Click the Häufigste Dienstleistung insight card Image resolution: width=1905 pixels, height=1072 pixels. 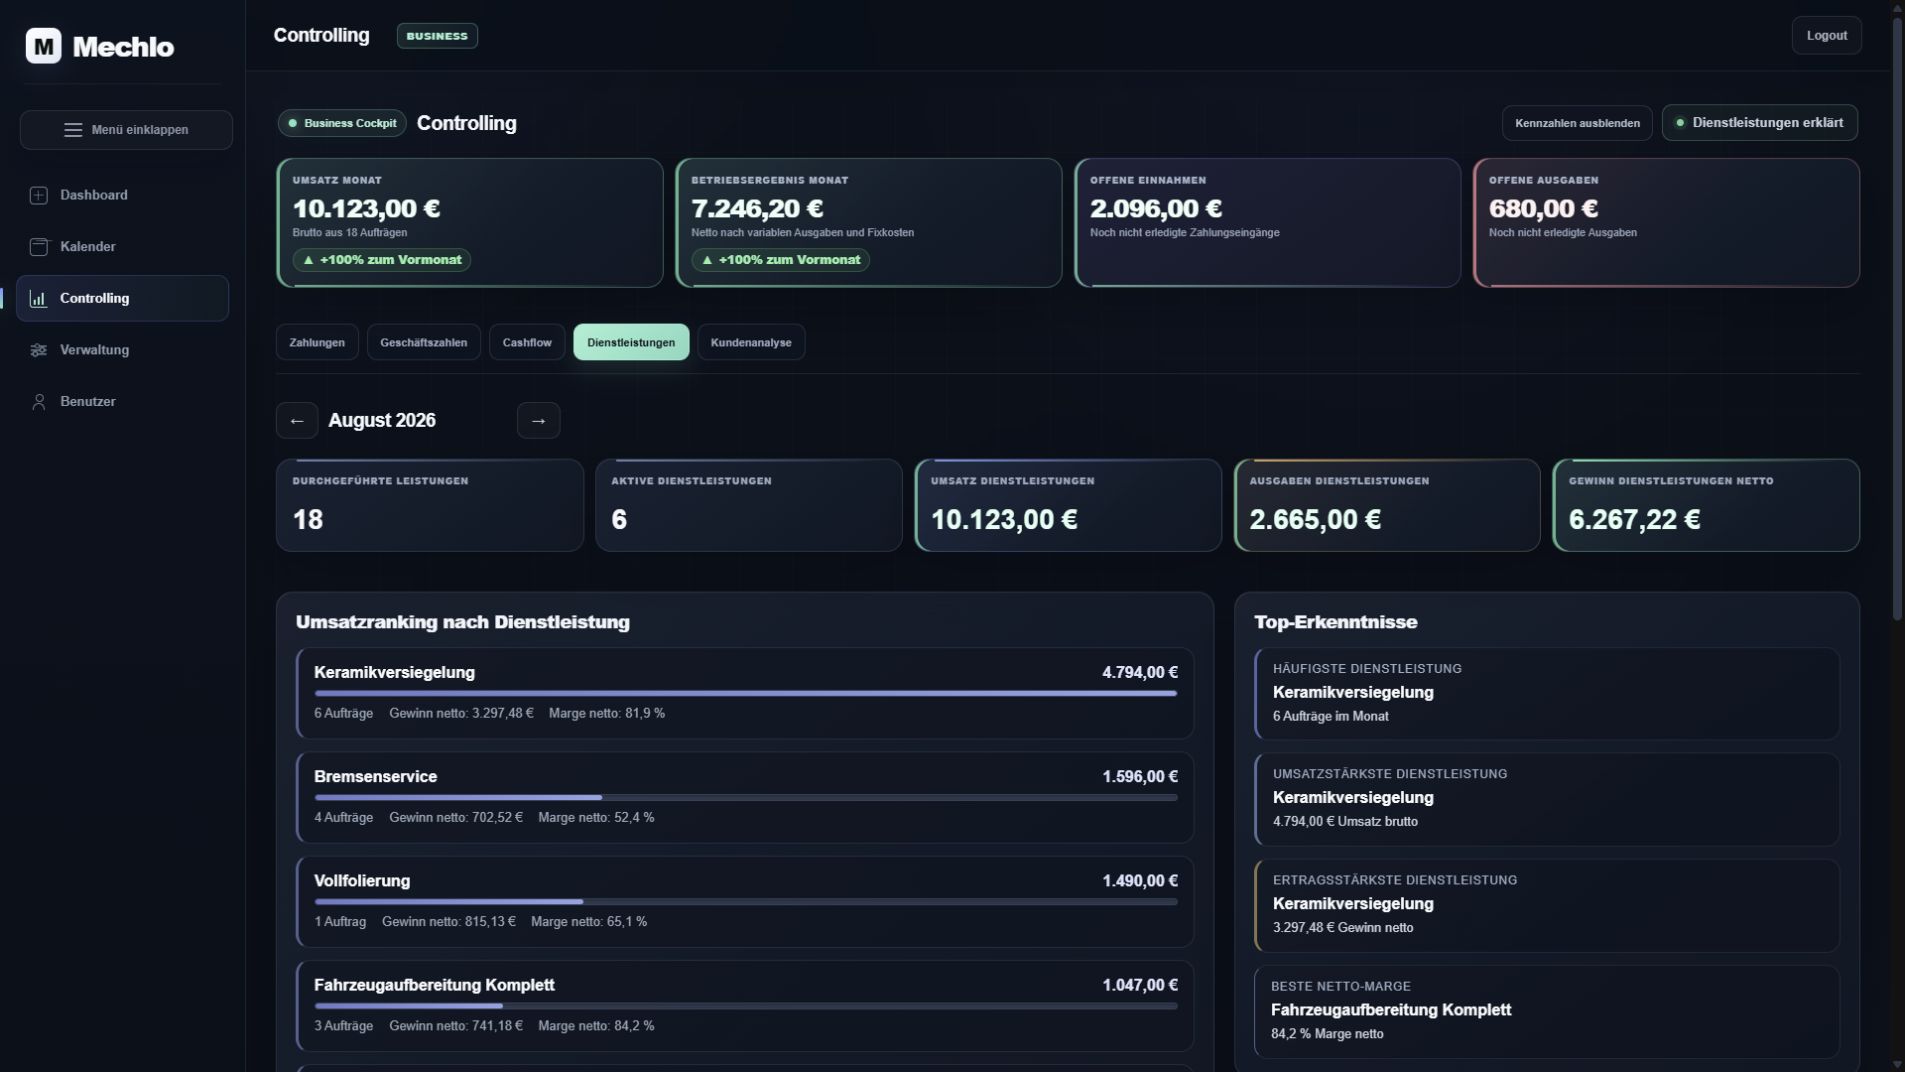pyautogui.click(x=1547, y=693)
